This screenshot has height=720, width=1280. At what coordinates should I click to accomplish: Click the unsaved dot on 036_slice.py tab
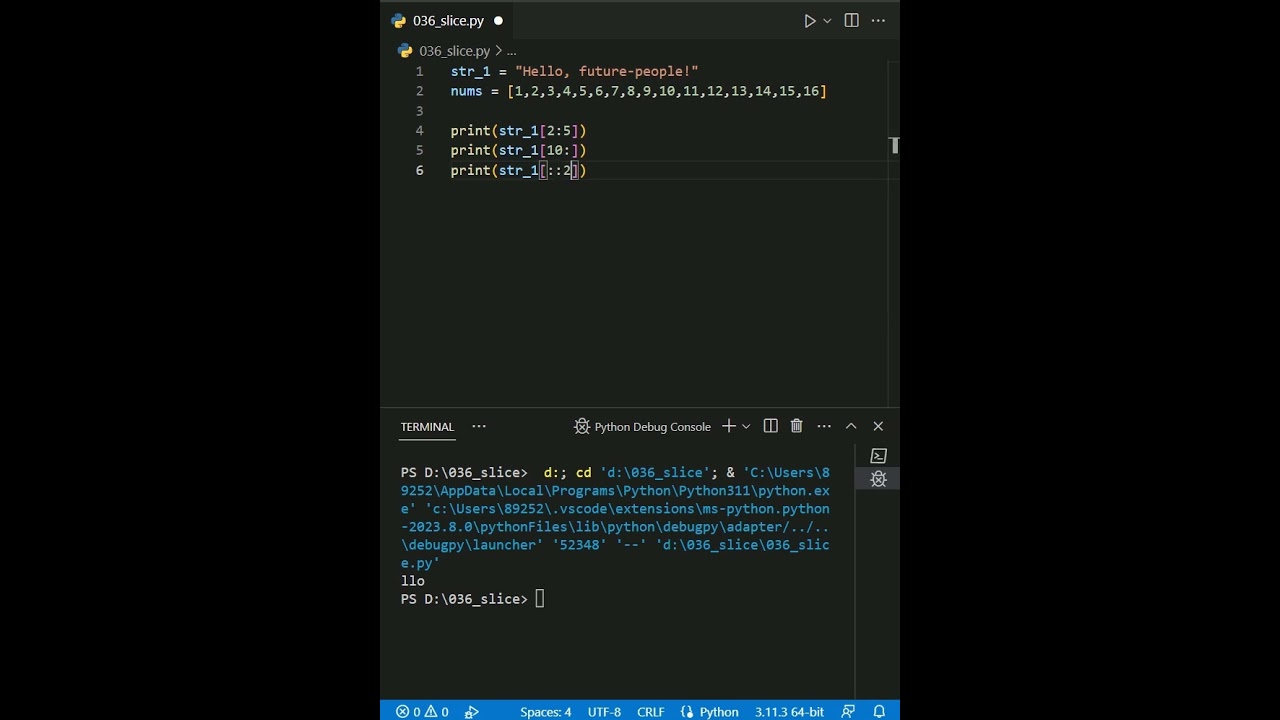point(498,21)
